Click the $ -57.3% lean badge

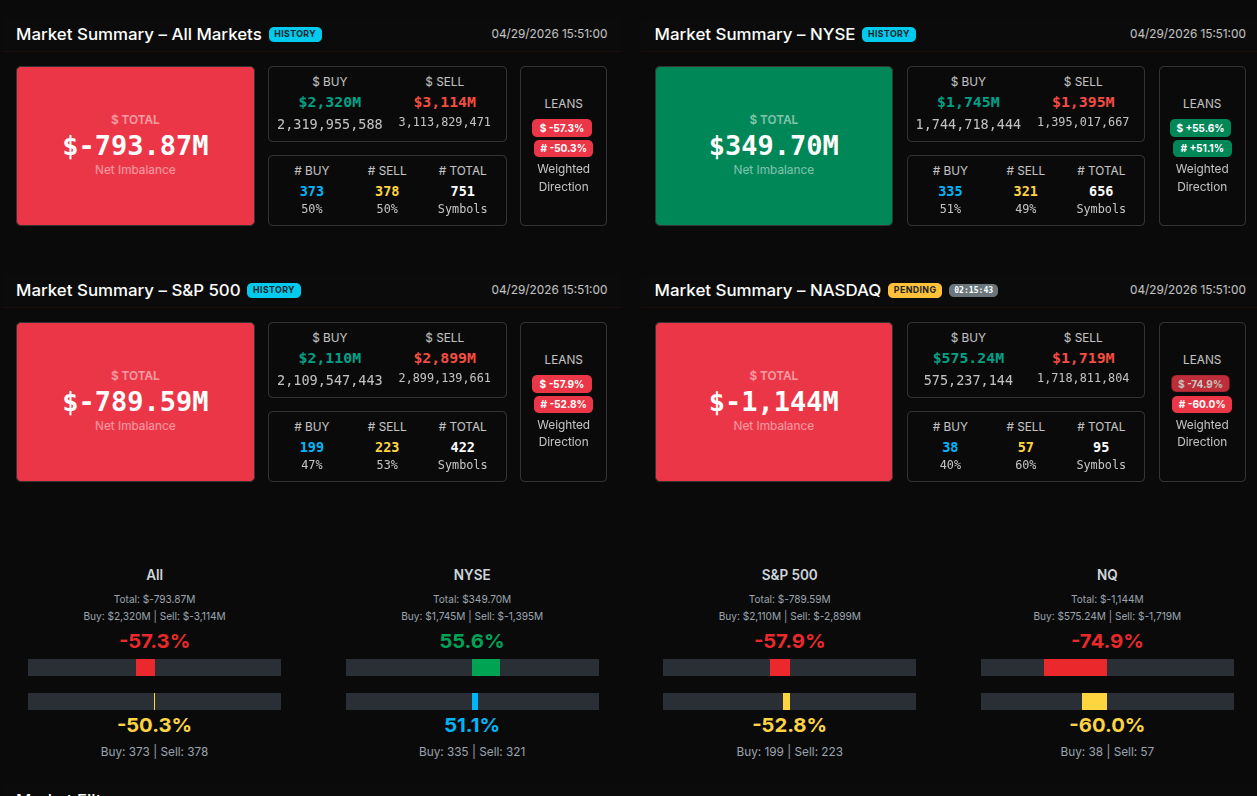click(562, 128)
